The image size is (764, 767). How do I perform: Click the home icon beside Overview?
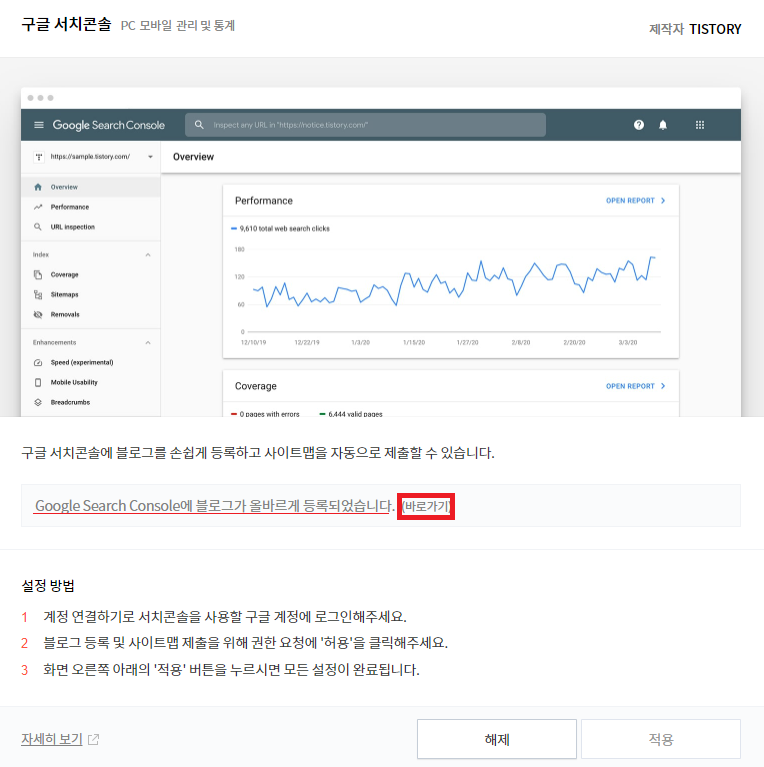38,187
